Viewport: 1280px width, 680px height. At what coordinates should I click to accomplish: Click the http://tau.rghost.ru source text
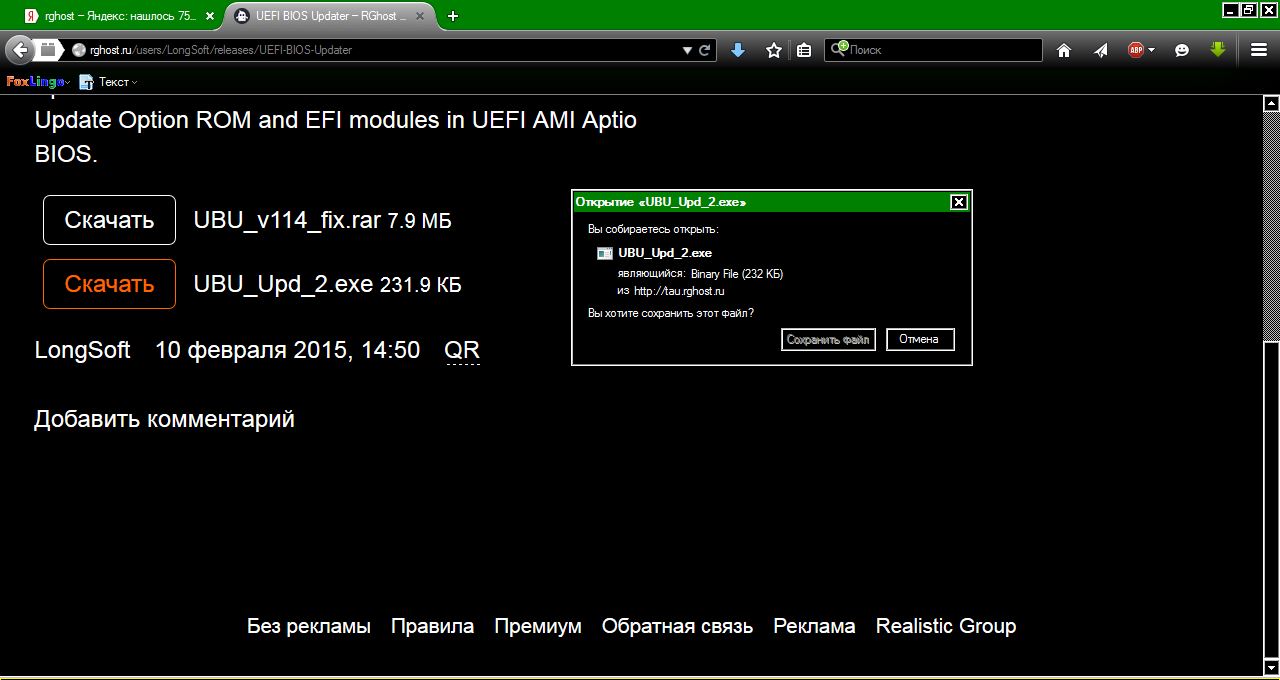pyautogui.click(x=679, y=291)
